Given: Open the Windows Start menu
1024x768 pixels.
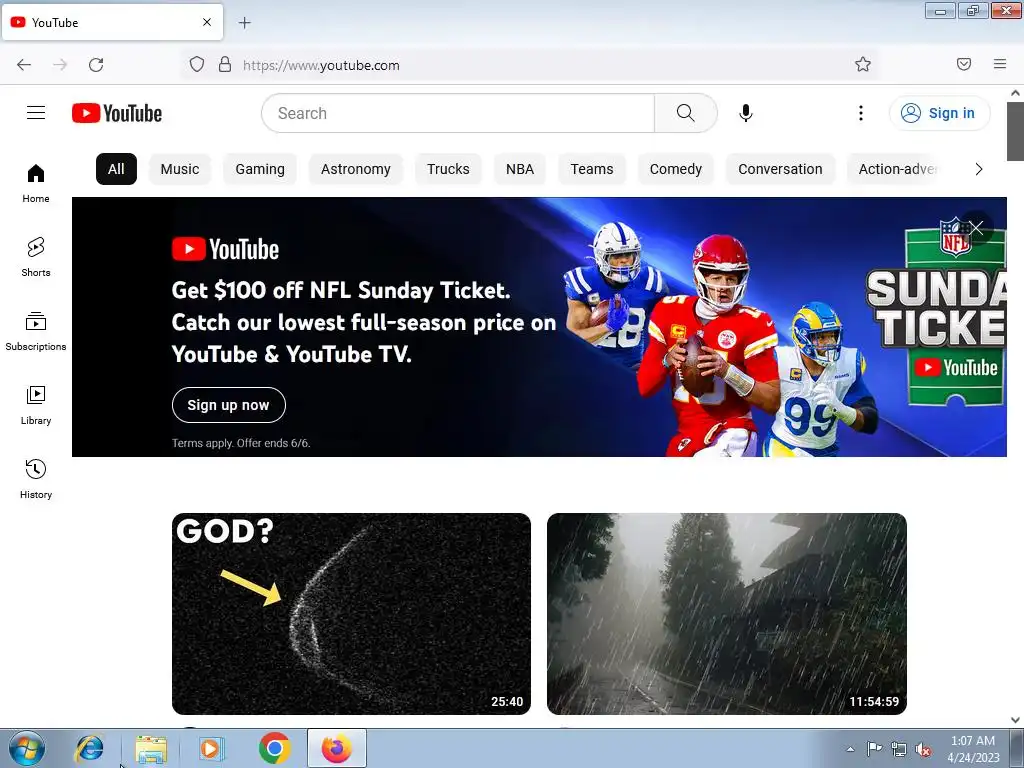Looking at the screenshot, I should point(27,748).
